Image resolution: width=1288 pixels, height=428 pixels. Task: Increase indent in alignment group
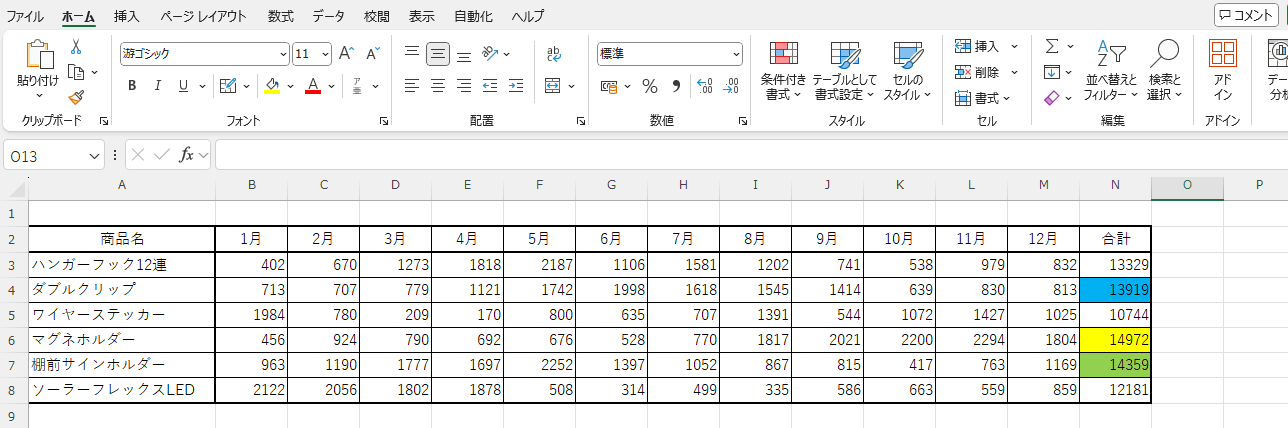(516, 86)
